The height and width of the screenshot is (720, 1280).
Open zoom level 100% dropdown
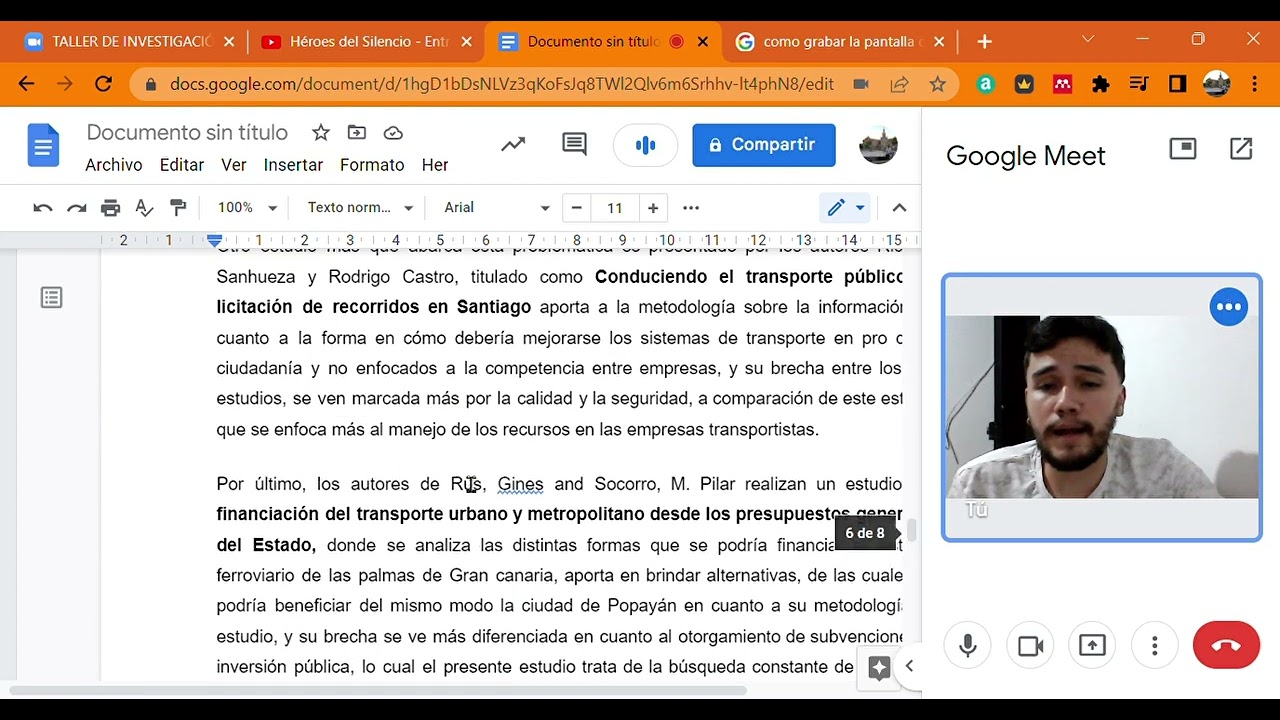(247, 208)
